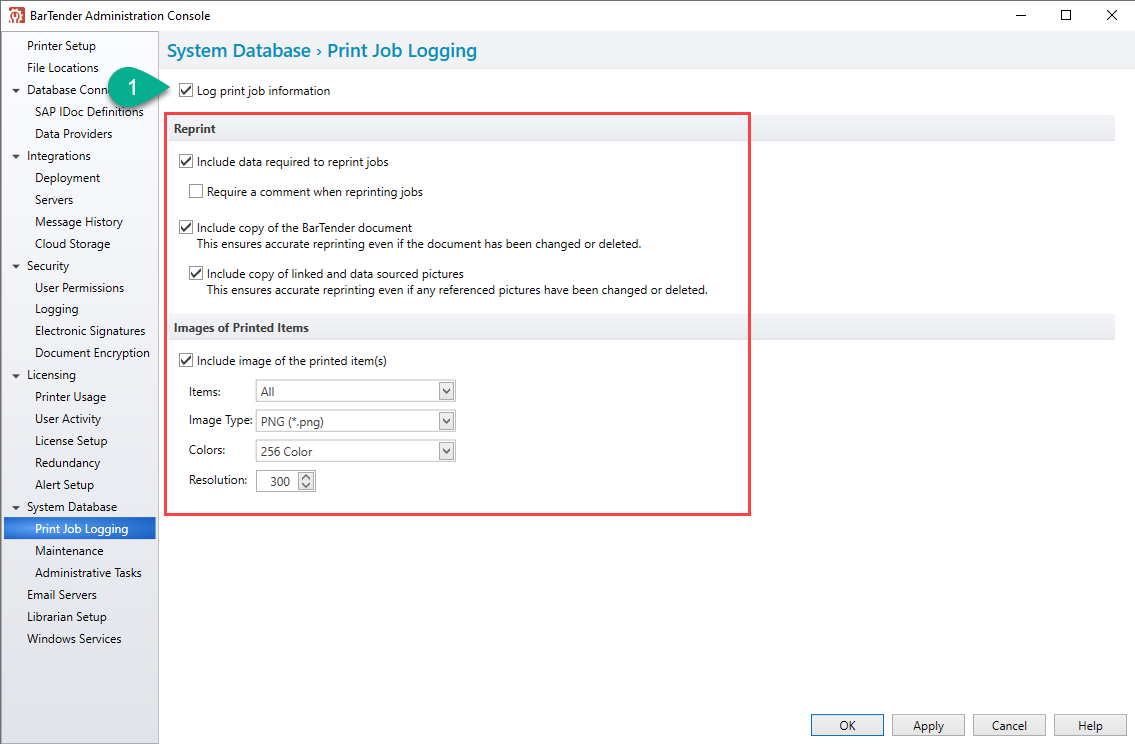This screenshot has height=744, width=1135.
Task: Collapse the System Database tree node
Action: click(x=16, y=507)
